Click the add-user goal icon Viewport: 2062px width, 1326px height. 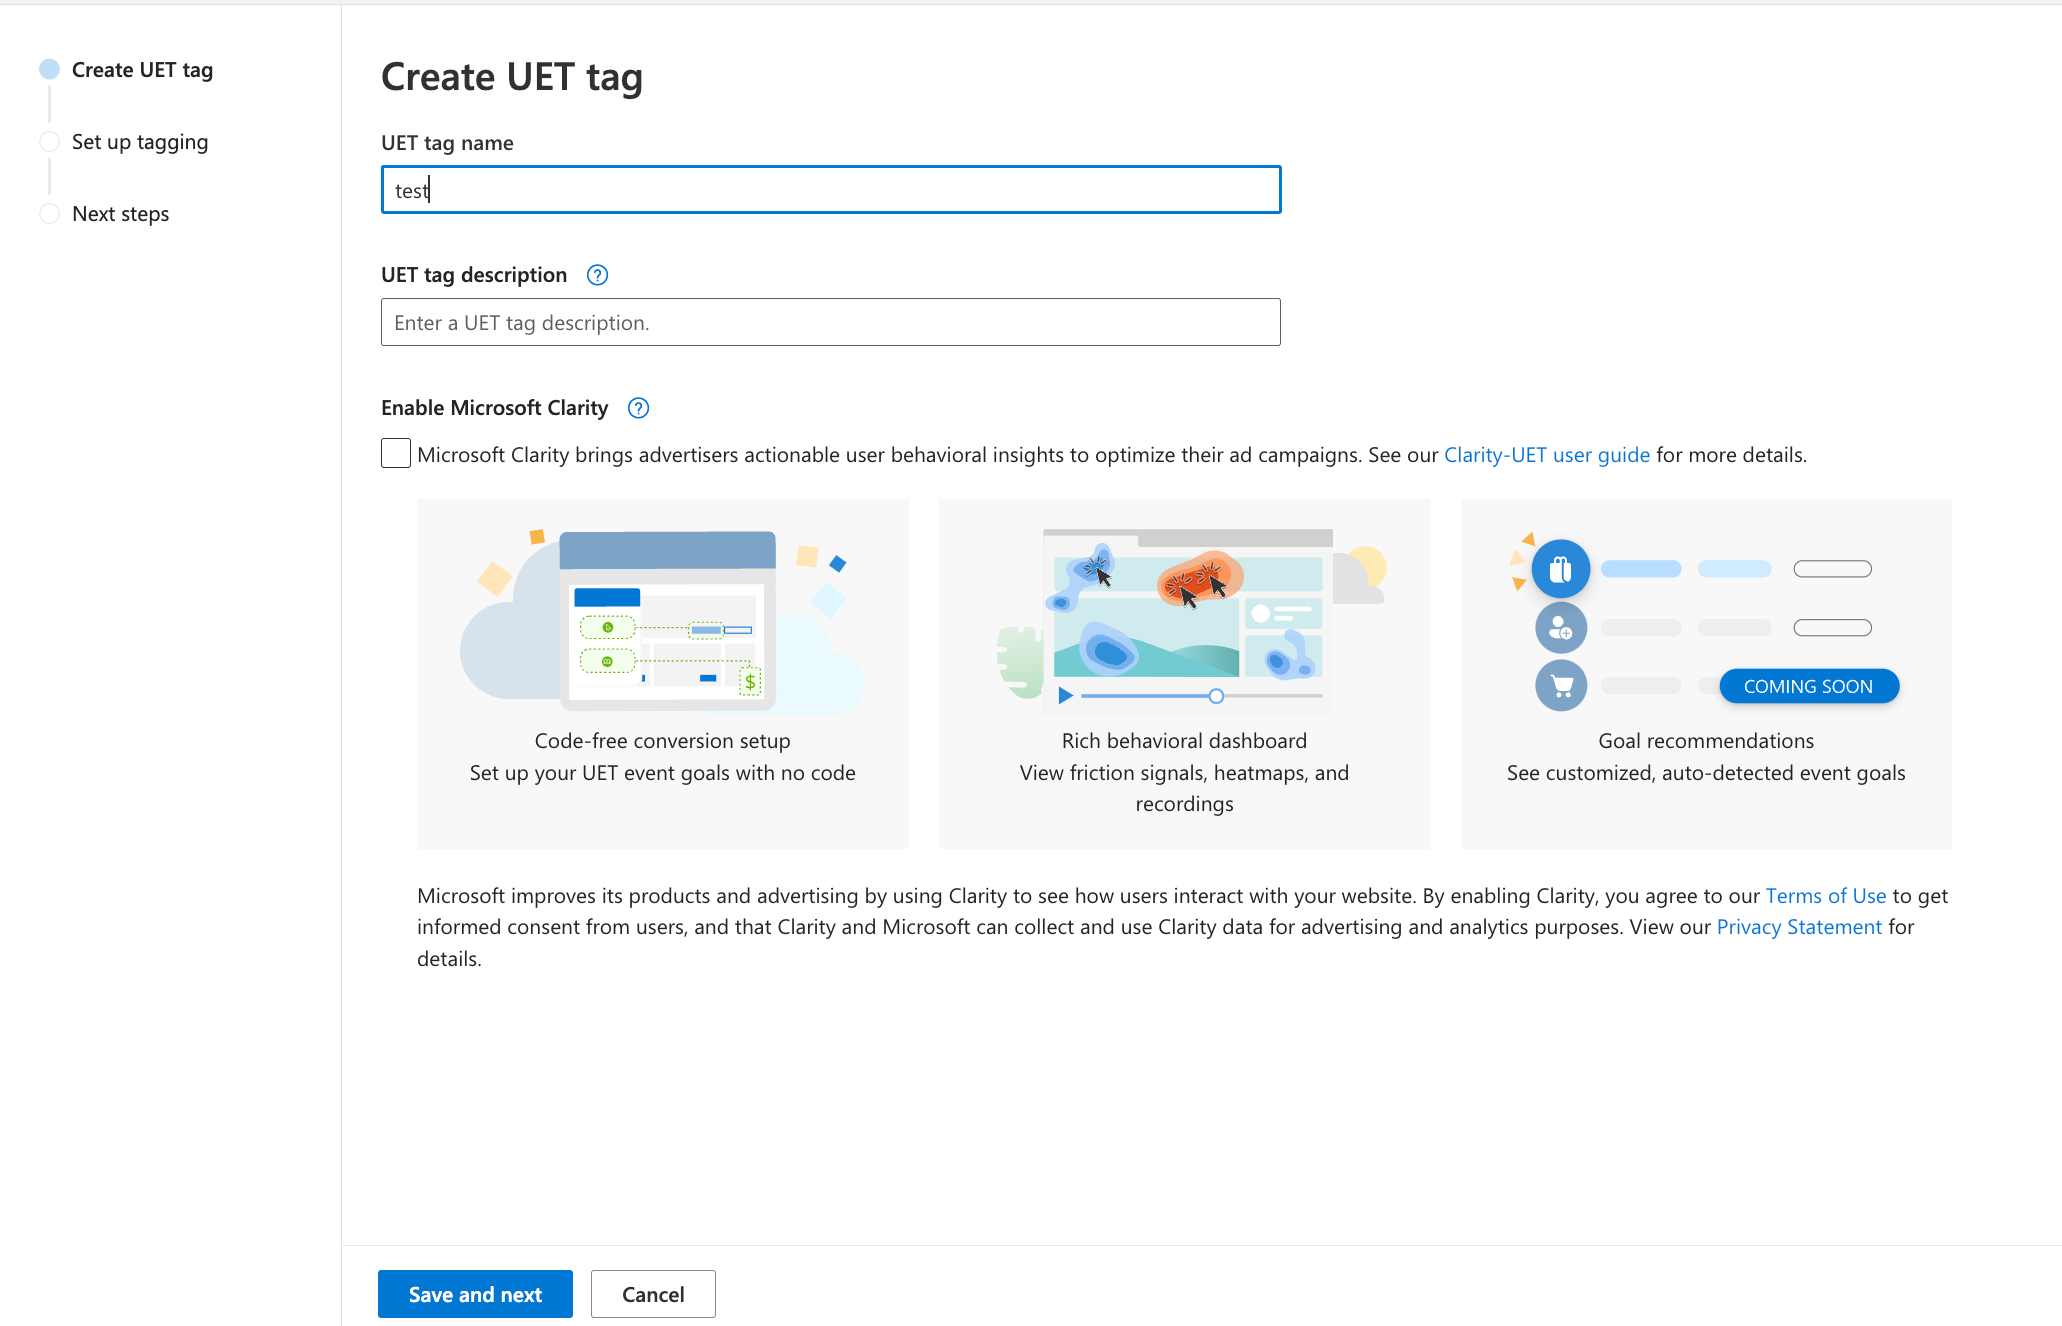tap(1560, 628)
